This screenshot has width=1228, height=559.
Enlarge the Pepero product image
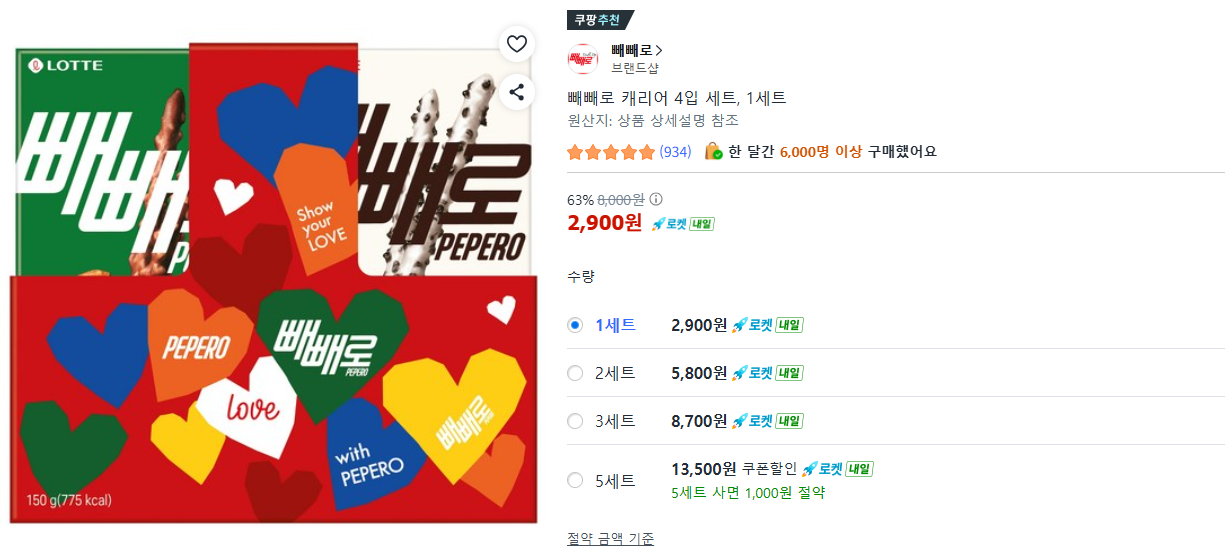click(274, 283)
